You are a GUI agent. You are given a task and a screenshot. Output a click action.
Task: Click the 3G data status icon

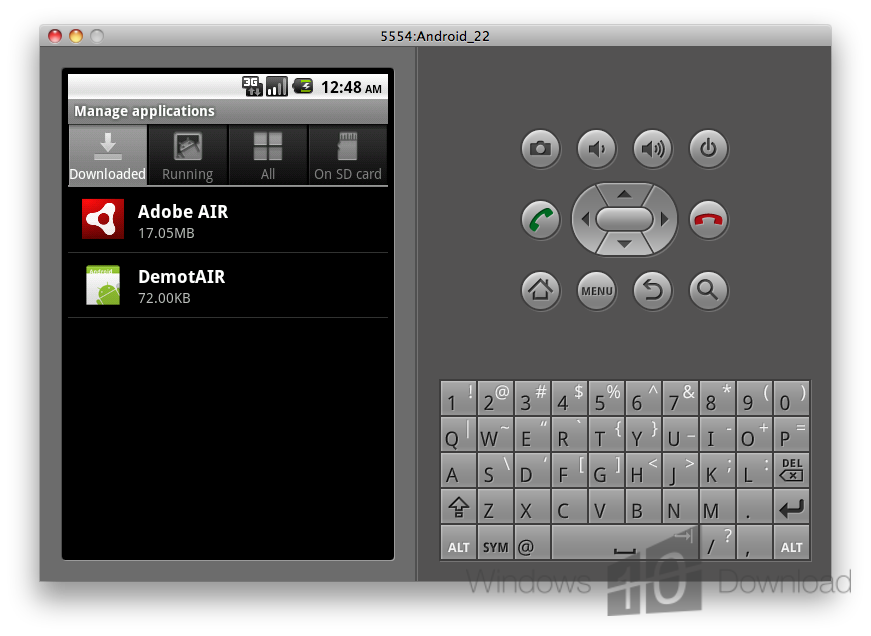252,86
